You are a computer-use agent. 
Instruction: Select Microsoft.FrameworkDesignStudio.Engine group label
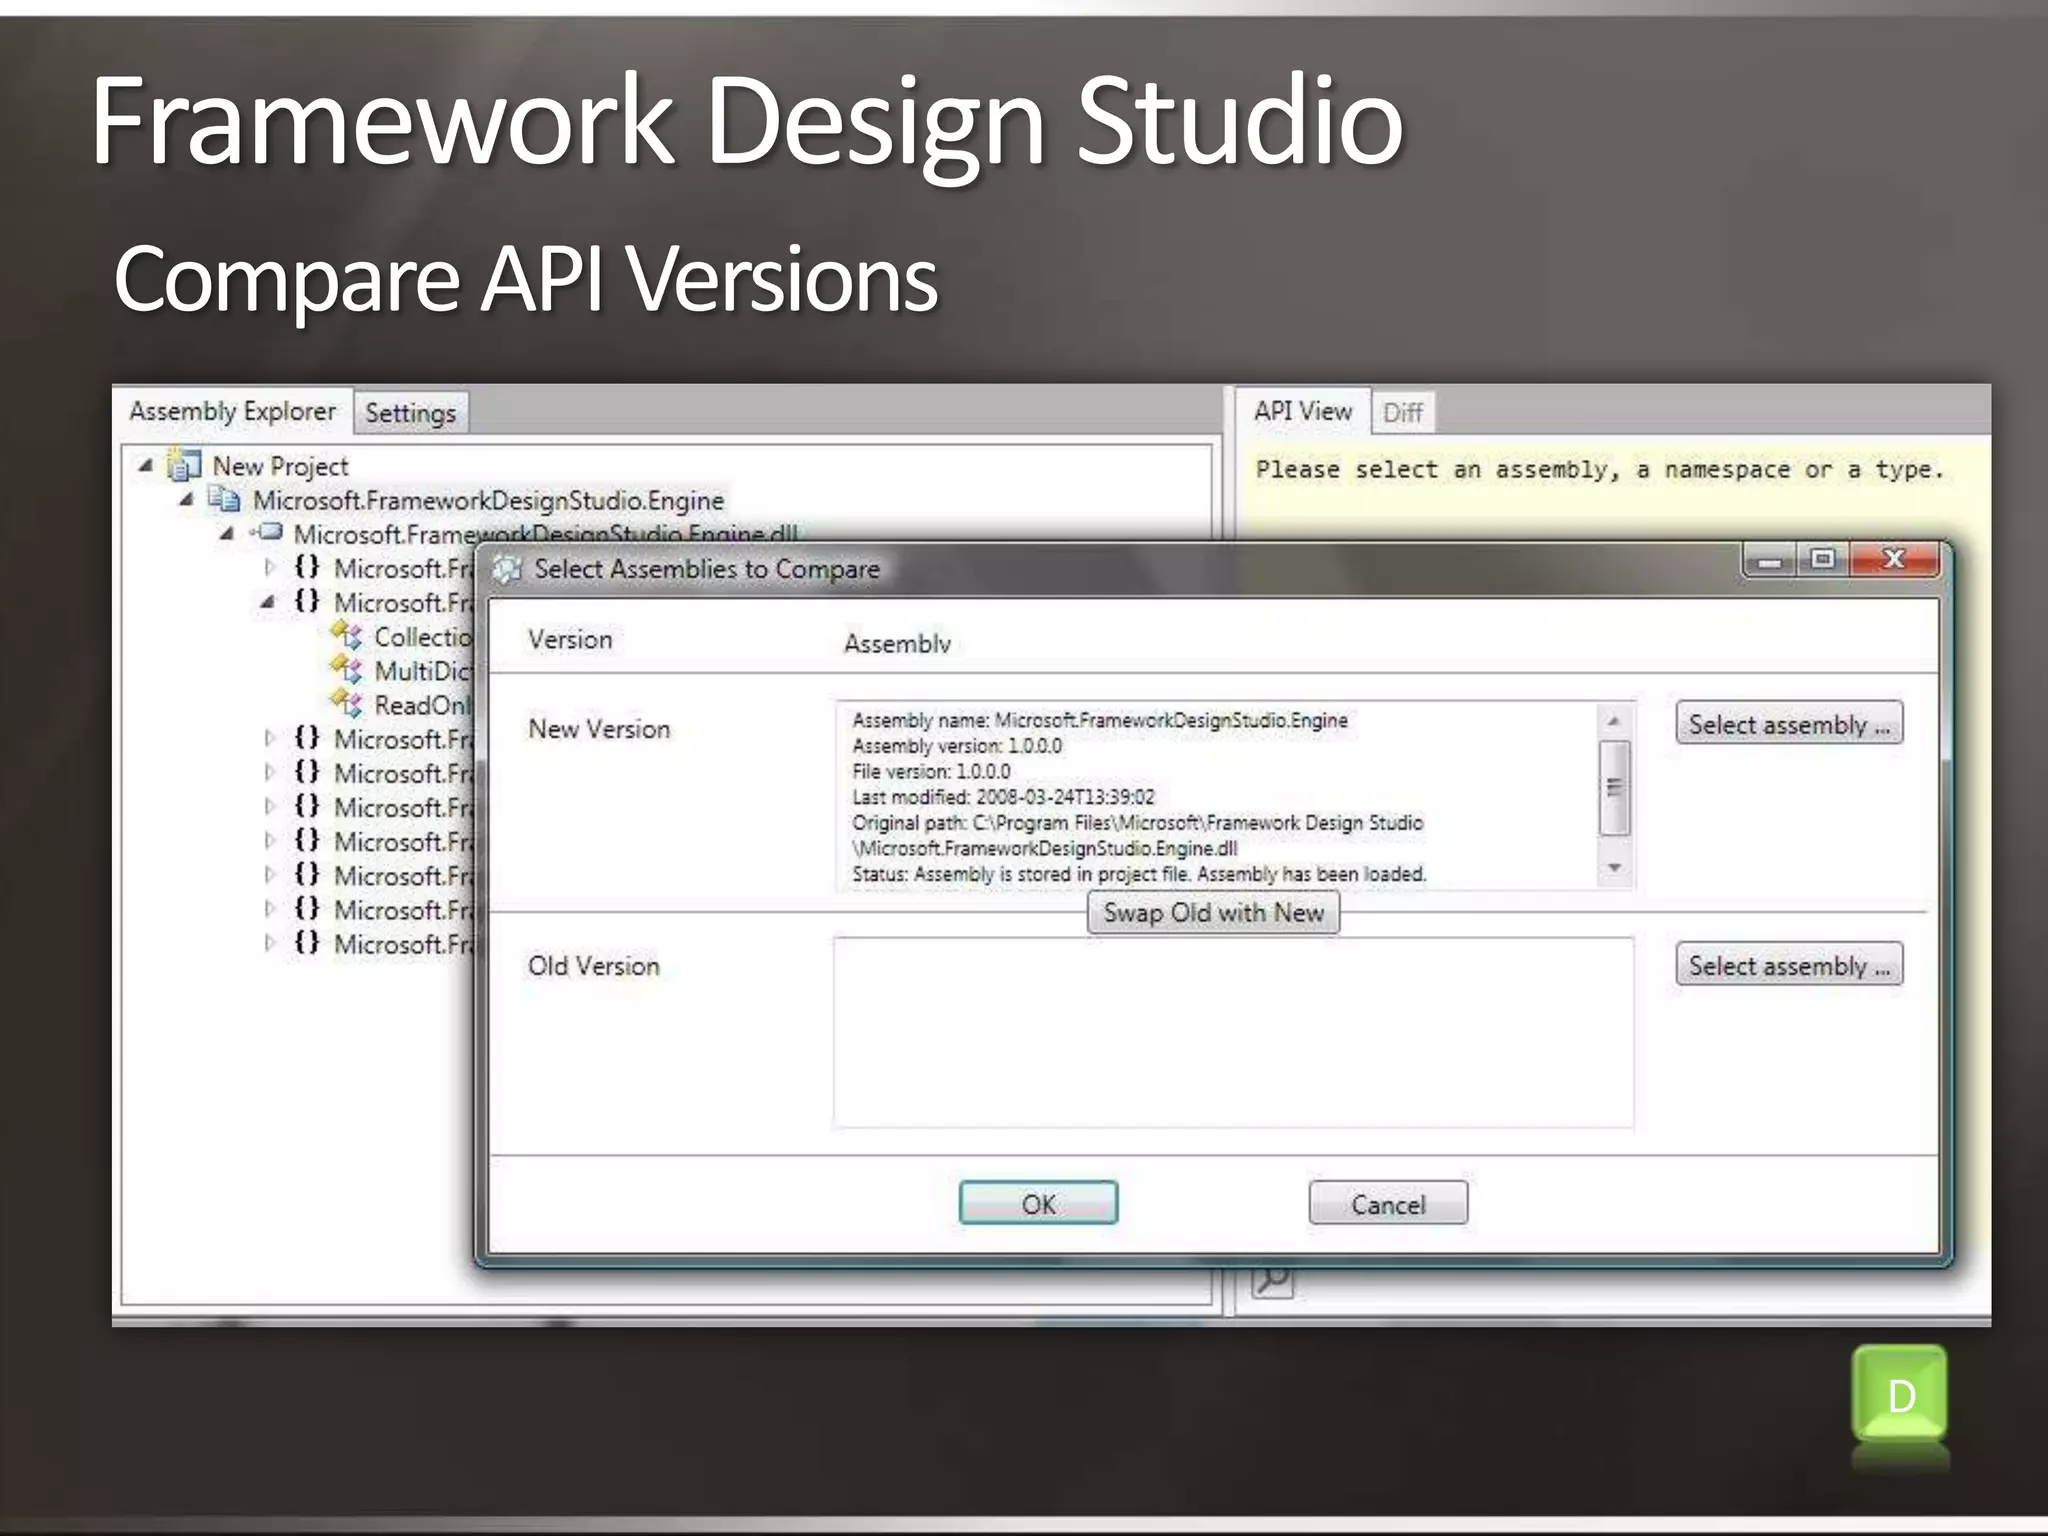point(488,500)
